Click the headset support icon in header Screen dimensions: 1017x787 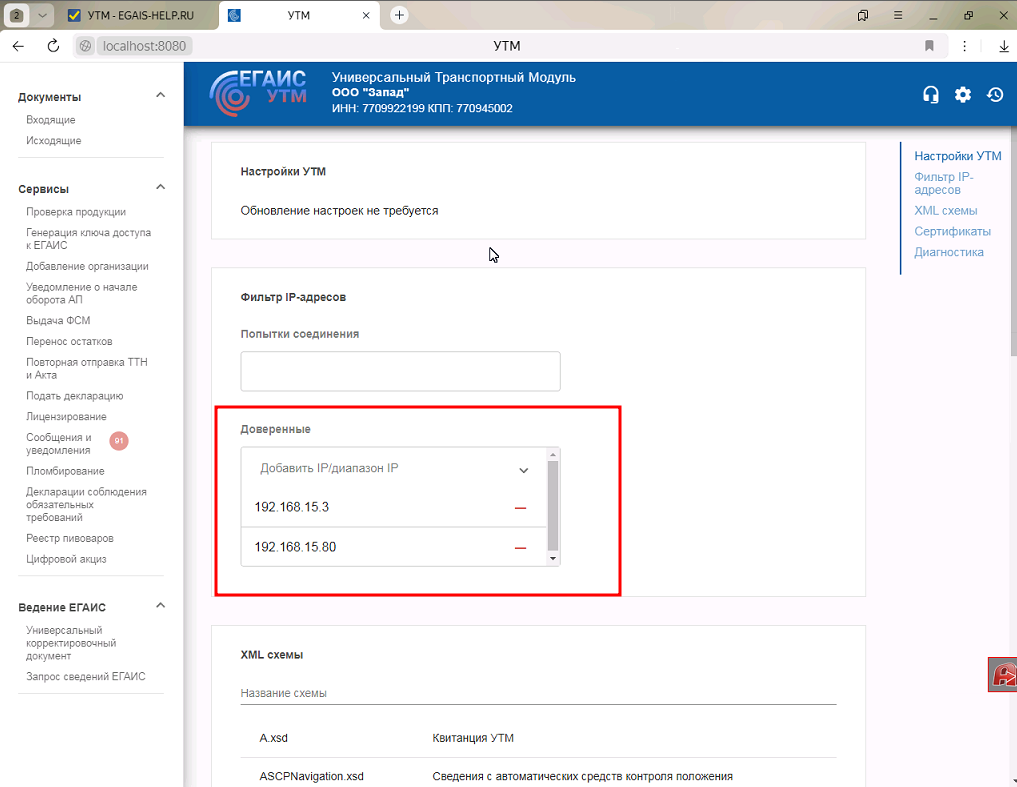pyautogui.click(x=930, y=95)
